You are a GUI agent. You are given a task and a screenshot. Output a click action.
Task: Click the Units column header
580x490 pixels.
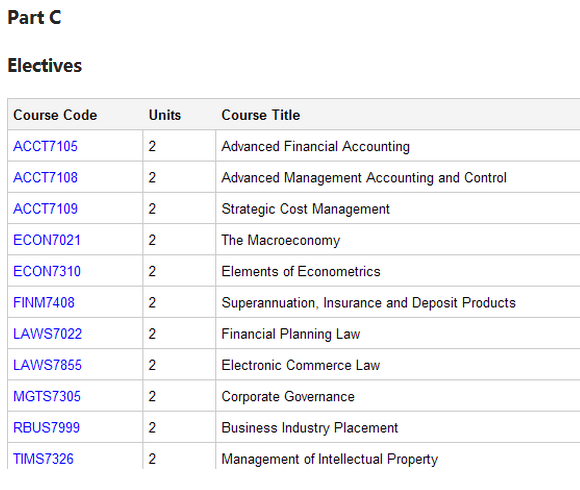point(165,115)
